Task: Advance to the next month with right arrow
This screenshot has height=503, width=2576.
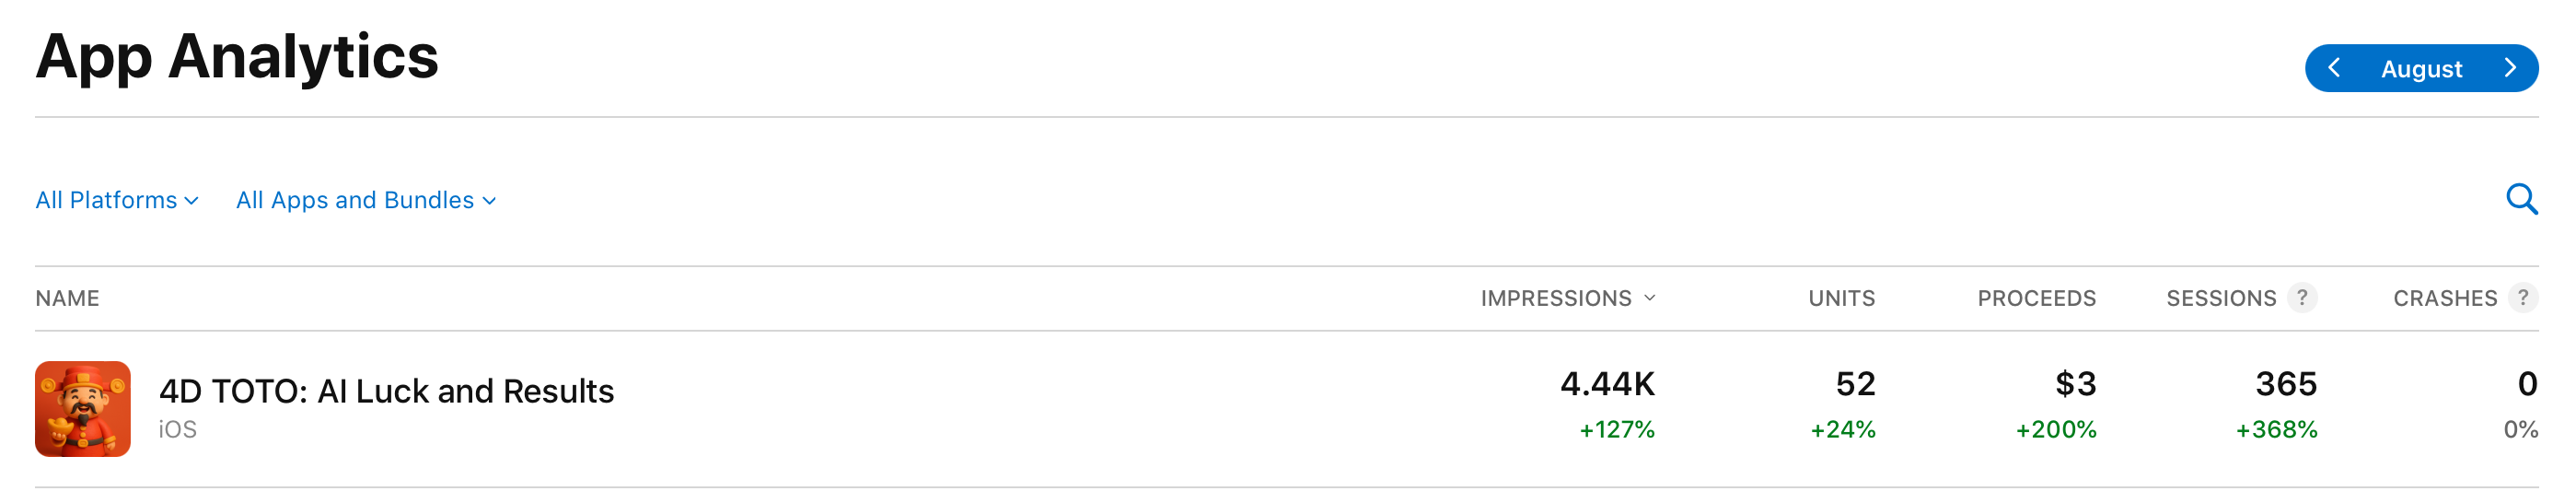Action: [x=2509, y=68]
